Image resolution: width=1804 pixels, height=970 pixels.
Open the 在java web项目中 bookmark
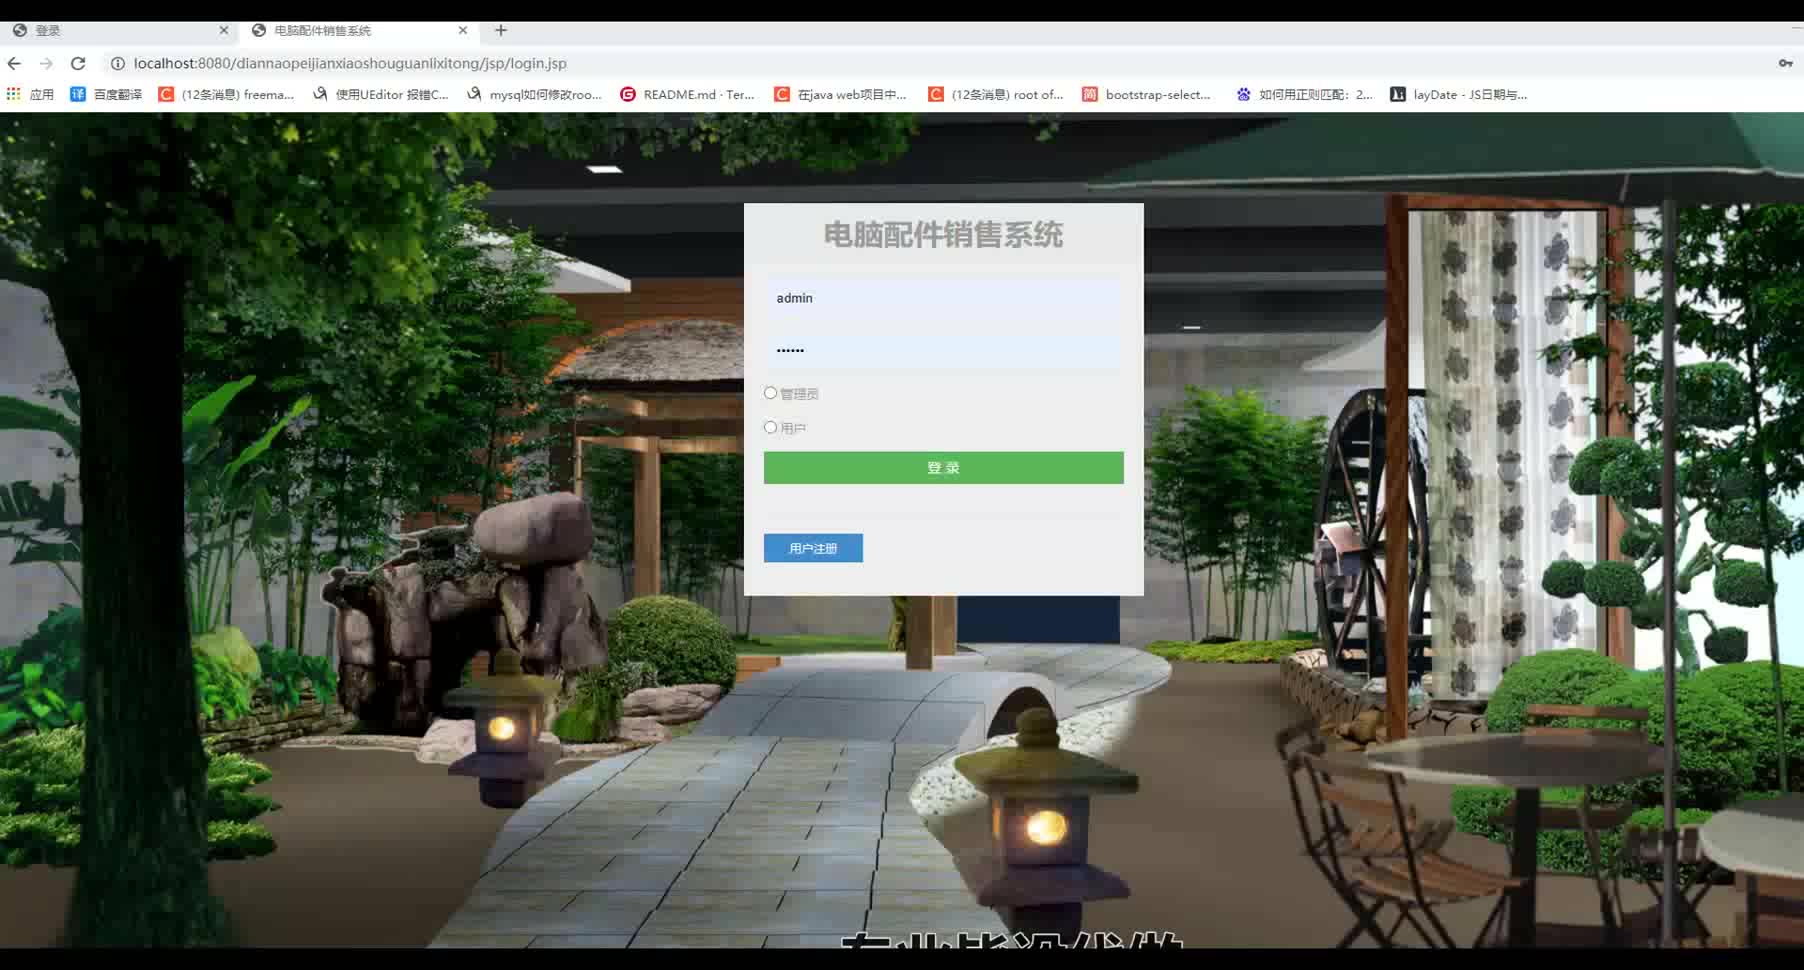[x=840, y=94]
